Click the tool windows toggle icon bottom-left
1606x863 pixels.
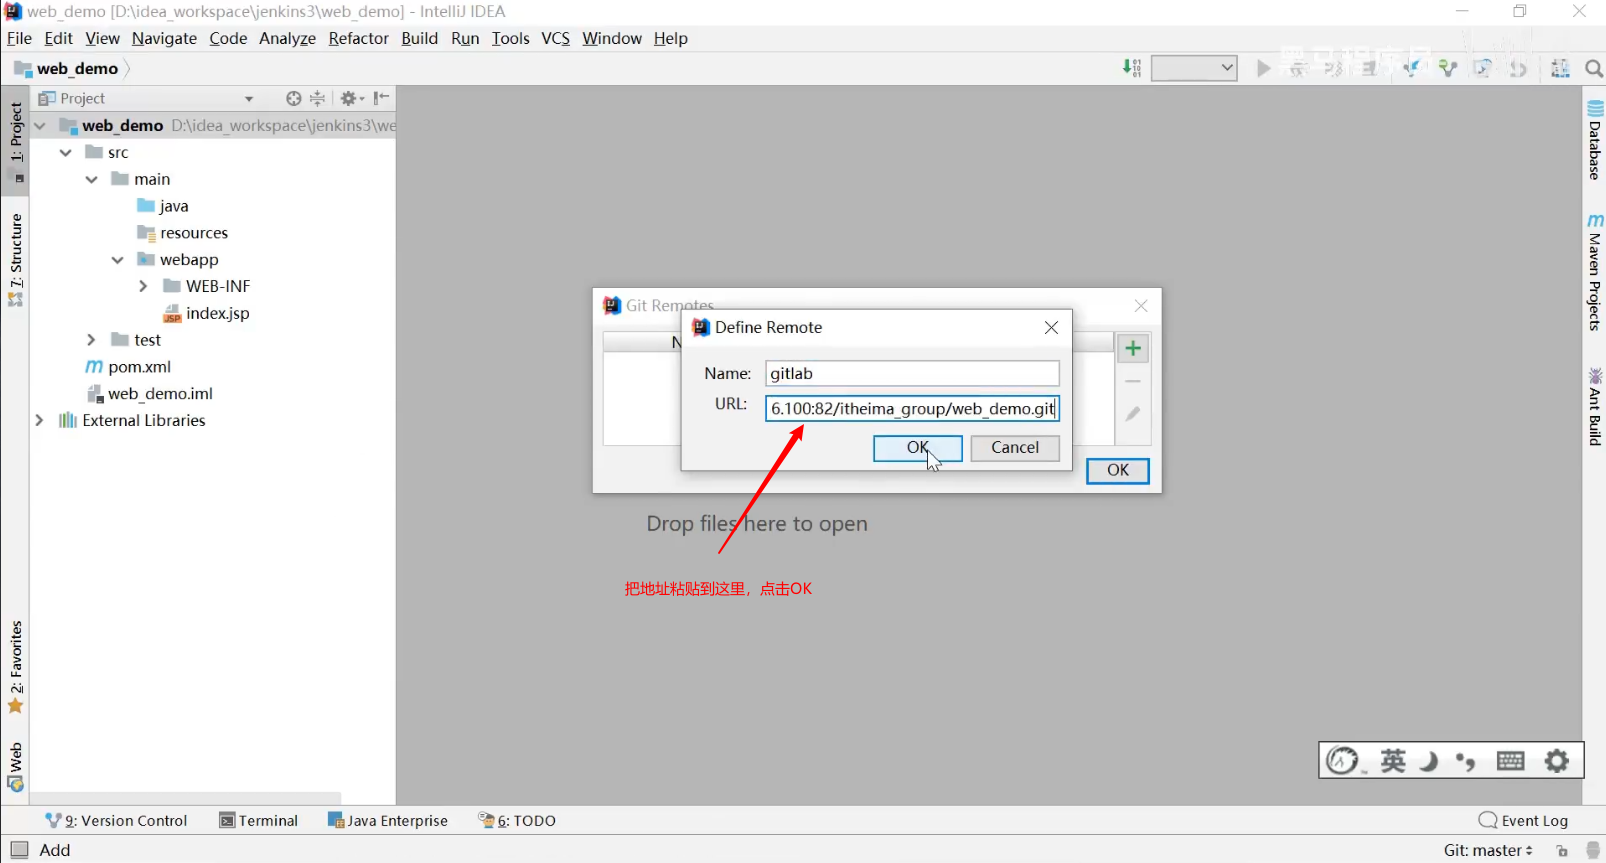[x=19, y=850]
